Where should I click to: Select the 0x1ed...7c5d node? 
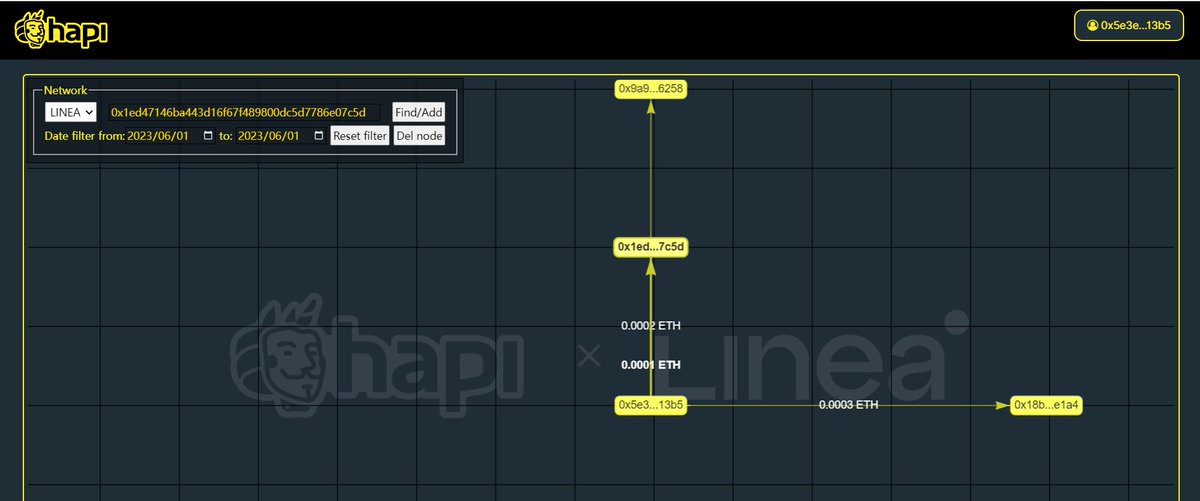651,246
